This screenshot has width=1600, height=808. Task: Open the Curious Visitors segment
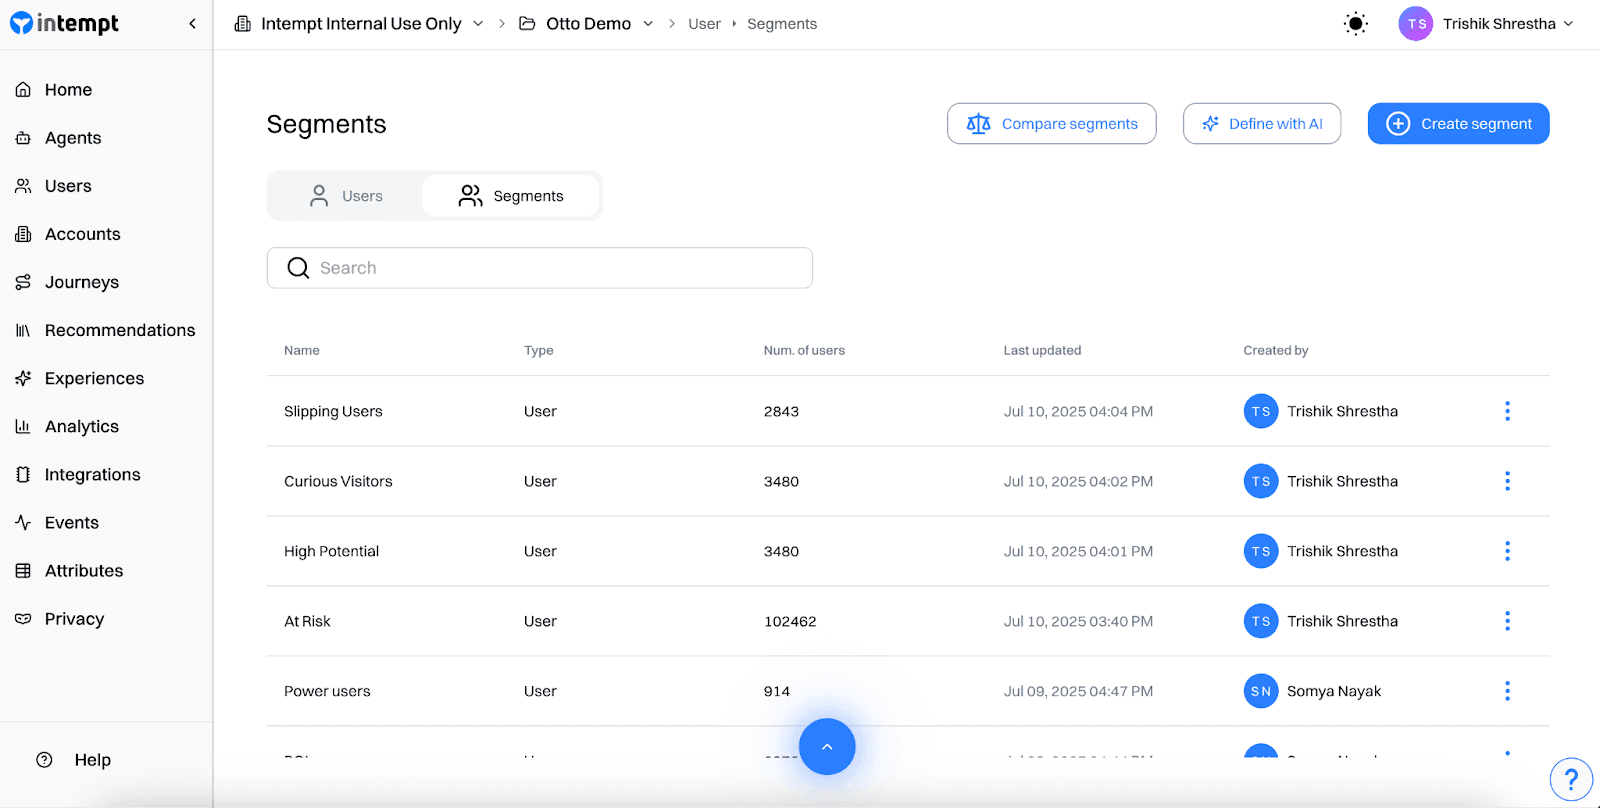(x=338, y=481)
